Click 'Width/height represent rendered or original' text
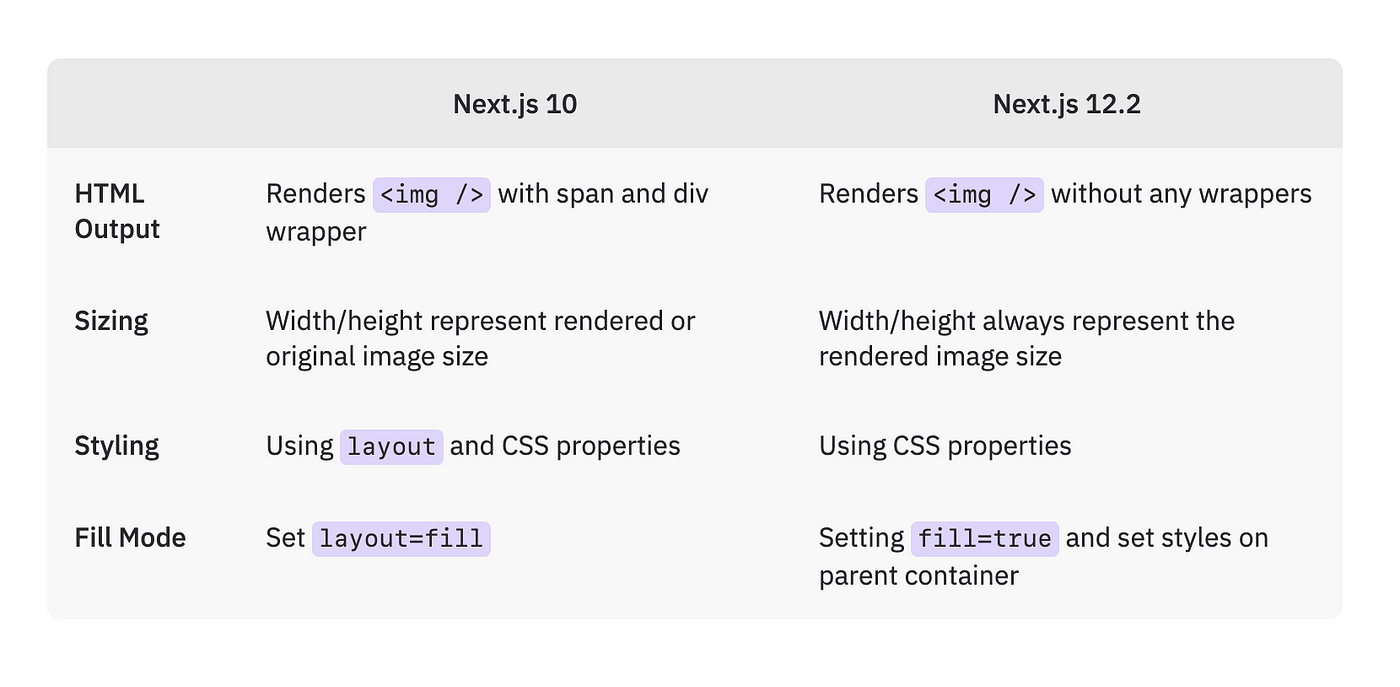1400x687 pixels. (480, 338)
